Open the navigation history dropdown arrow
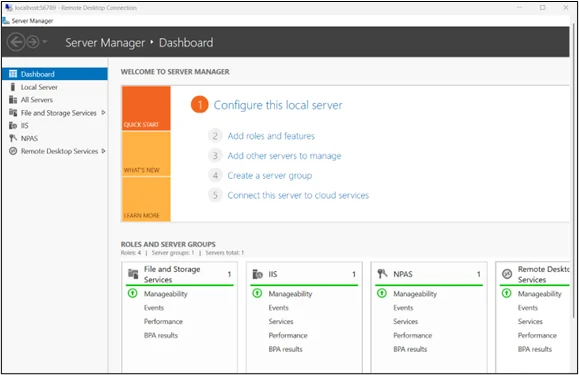This screenshot has height=375, width=579. point(45,42)
